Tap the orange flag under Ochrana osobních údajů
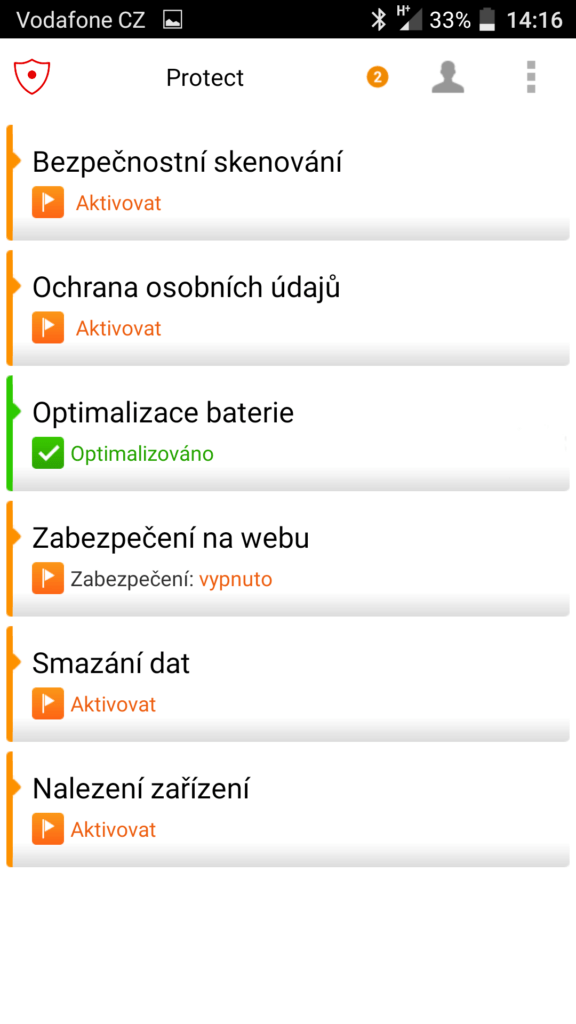The width and height of the screenshot is (576, 1024). tap(48, 328)
